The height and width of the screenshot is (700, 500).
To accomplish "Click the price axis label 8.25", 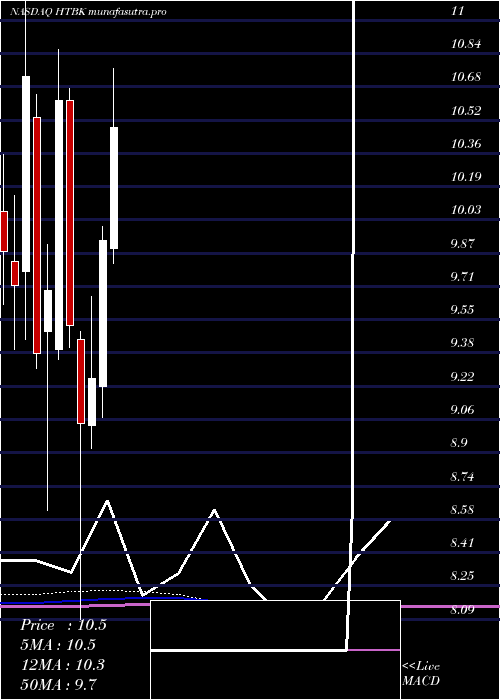I will click(462, 575).
